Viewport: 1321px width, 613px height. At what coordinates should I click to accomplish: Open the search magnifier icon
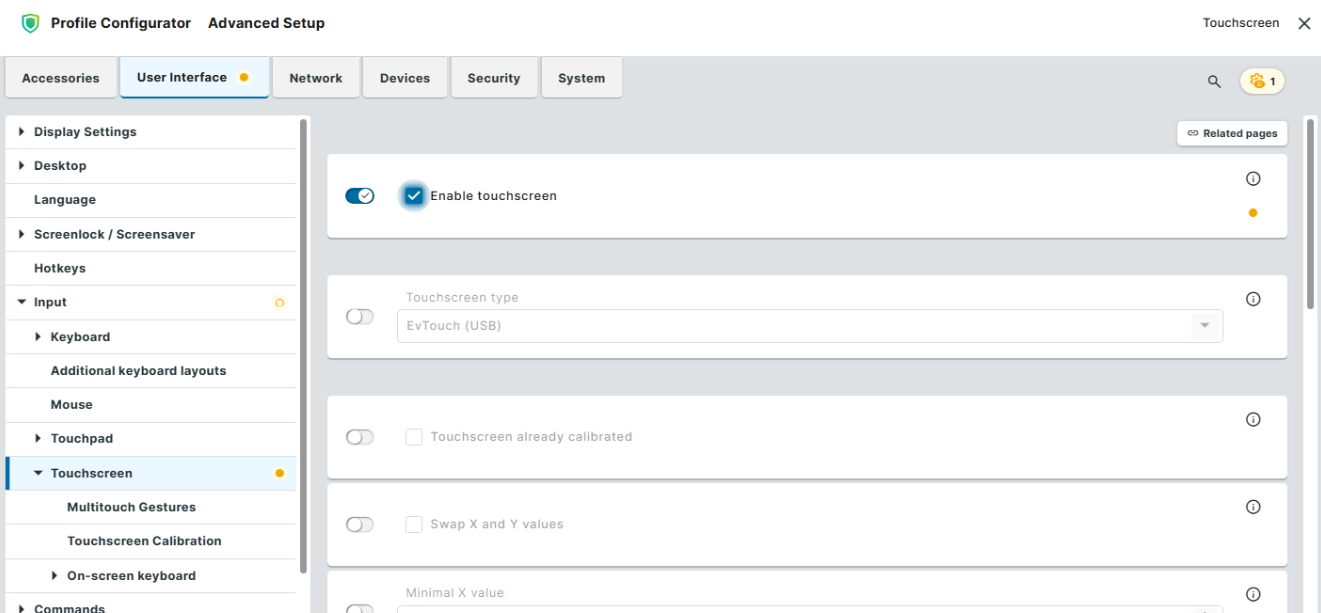(x=1214, y=82)
